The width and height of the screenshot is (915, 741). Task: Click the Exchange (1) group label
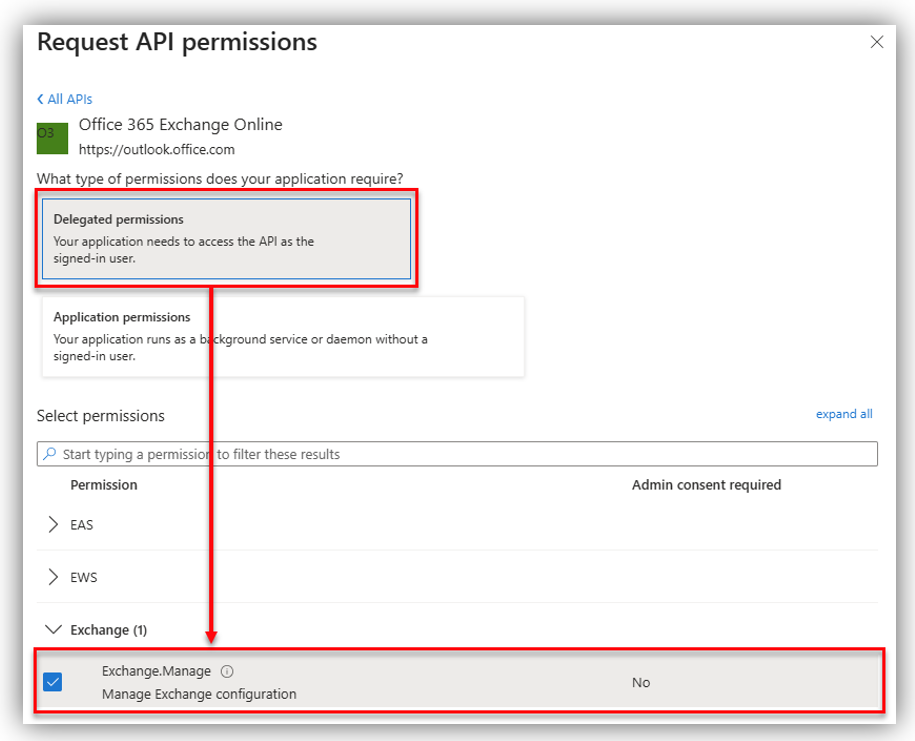coord(109,630)
